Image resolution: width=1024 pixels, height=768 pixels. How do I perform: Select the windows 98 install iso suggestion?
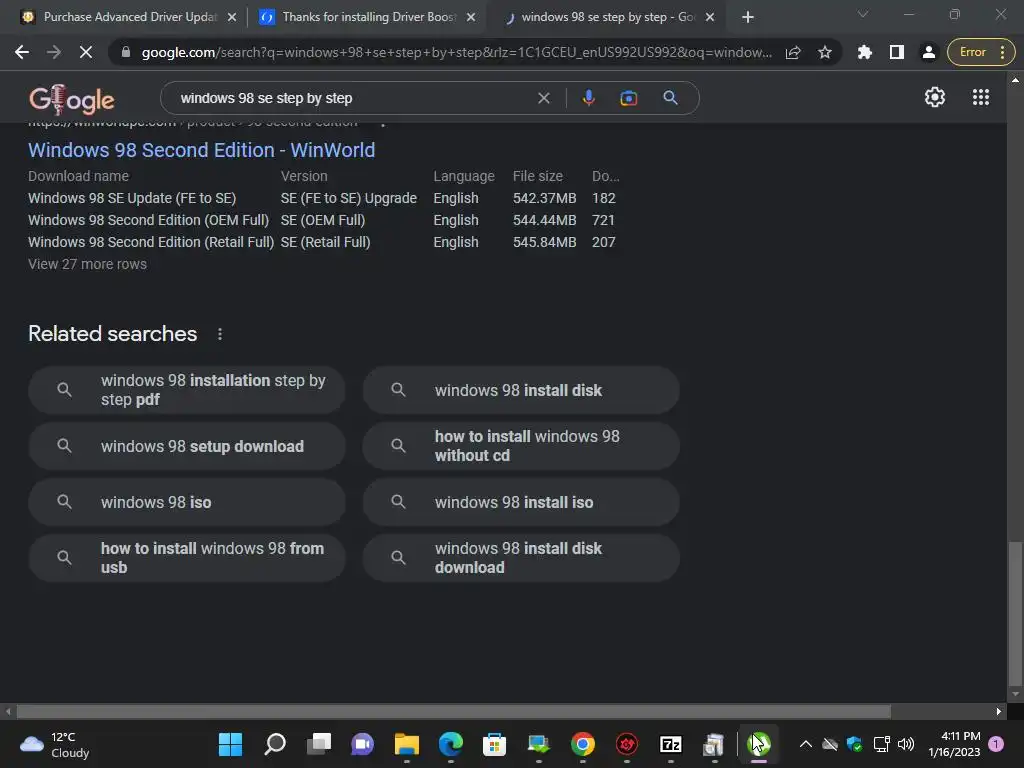point(521,502)
